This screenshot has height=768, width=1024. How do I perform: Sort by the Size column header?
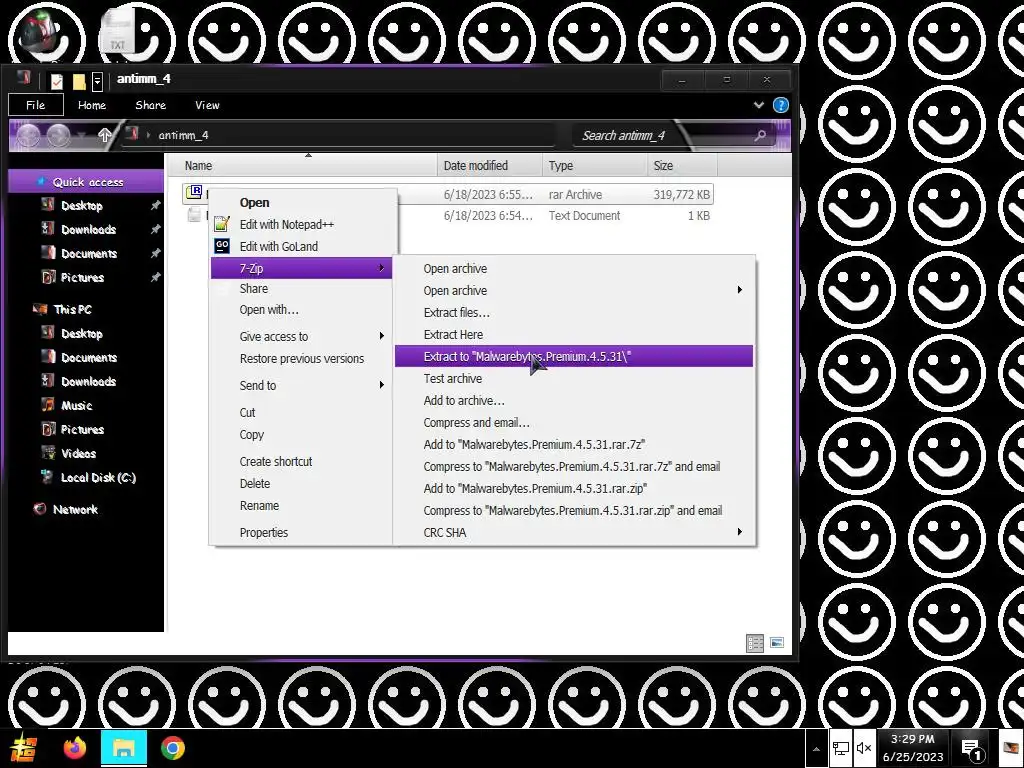point(682,165)
